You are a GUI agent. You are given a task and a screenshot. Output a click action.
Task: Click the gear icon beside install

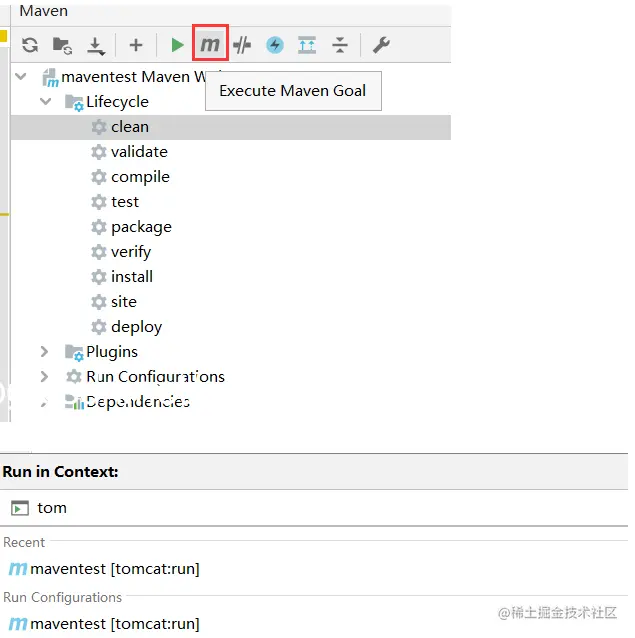[99, 277]
